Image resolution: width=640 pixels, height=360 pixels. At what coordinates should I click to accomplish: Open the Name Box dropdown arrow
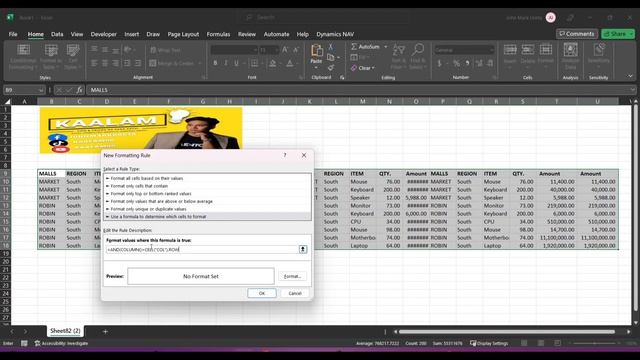tap(40, 90)
